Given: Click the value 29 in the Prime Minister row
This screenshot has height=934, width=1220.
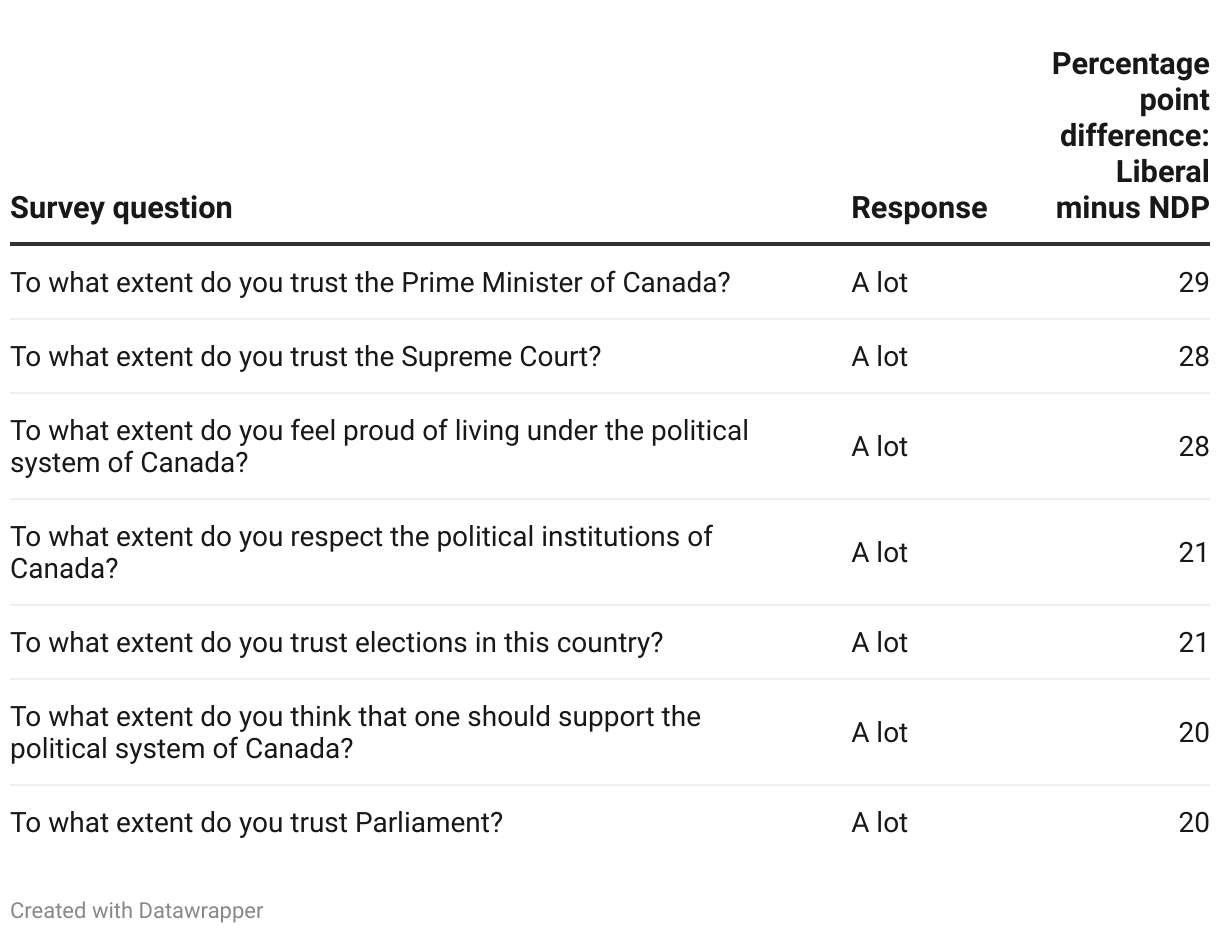Looking at the screenshot, I should (1194, 283).
